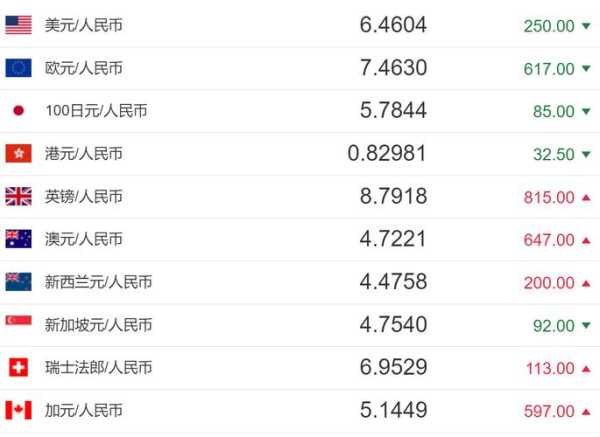Click the 6.4604 exchange rate value
Image resolution: width=600 pixels, height=437 pixels.
click(393, 25)
